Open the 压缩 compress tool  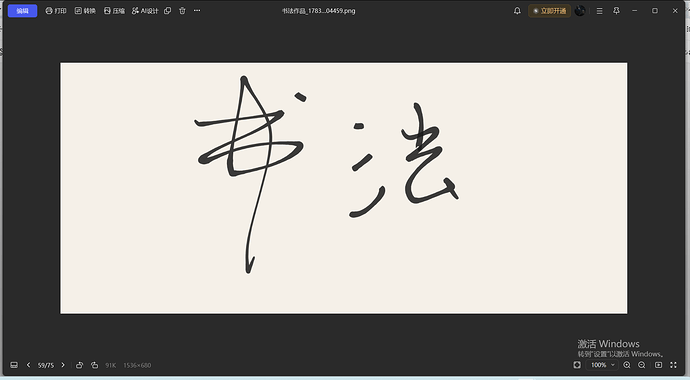(114, 11)
